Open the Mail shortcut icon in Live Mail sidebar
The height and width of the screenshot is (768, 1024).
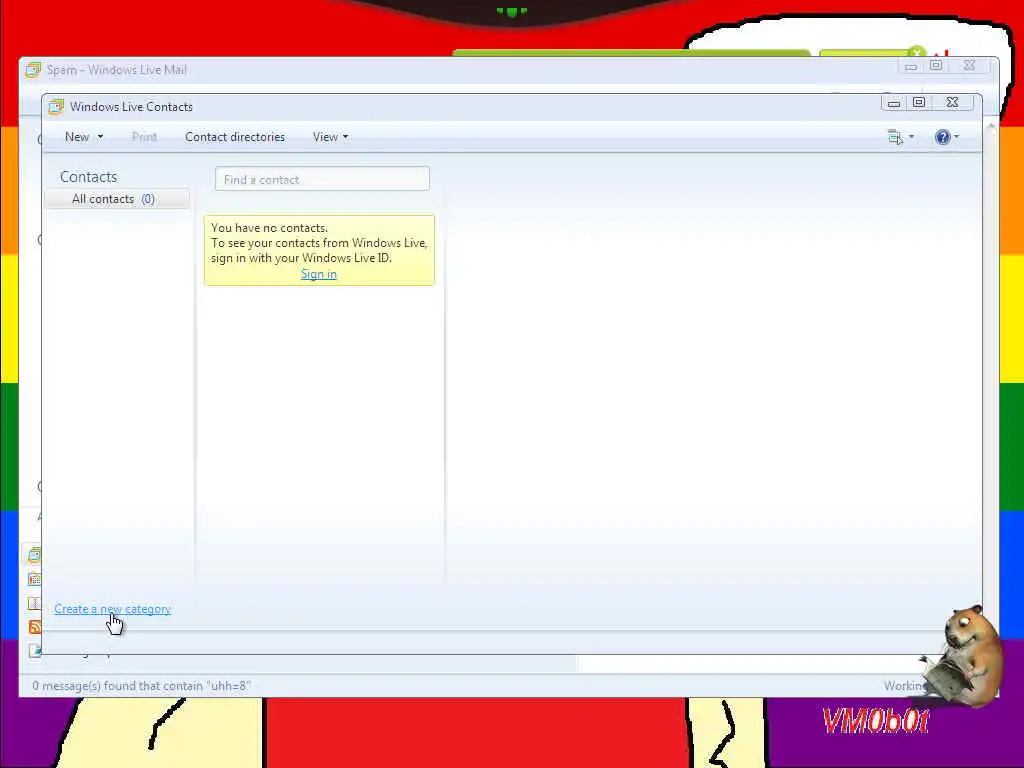pyautogui.click(x=35, y=555)
